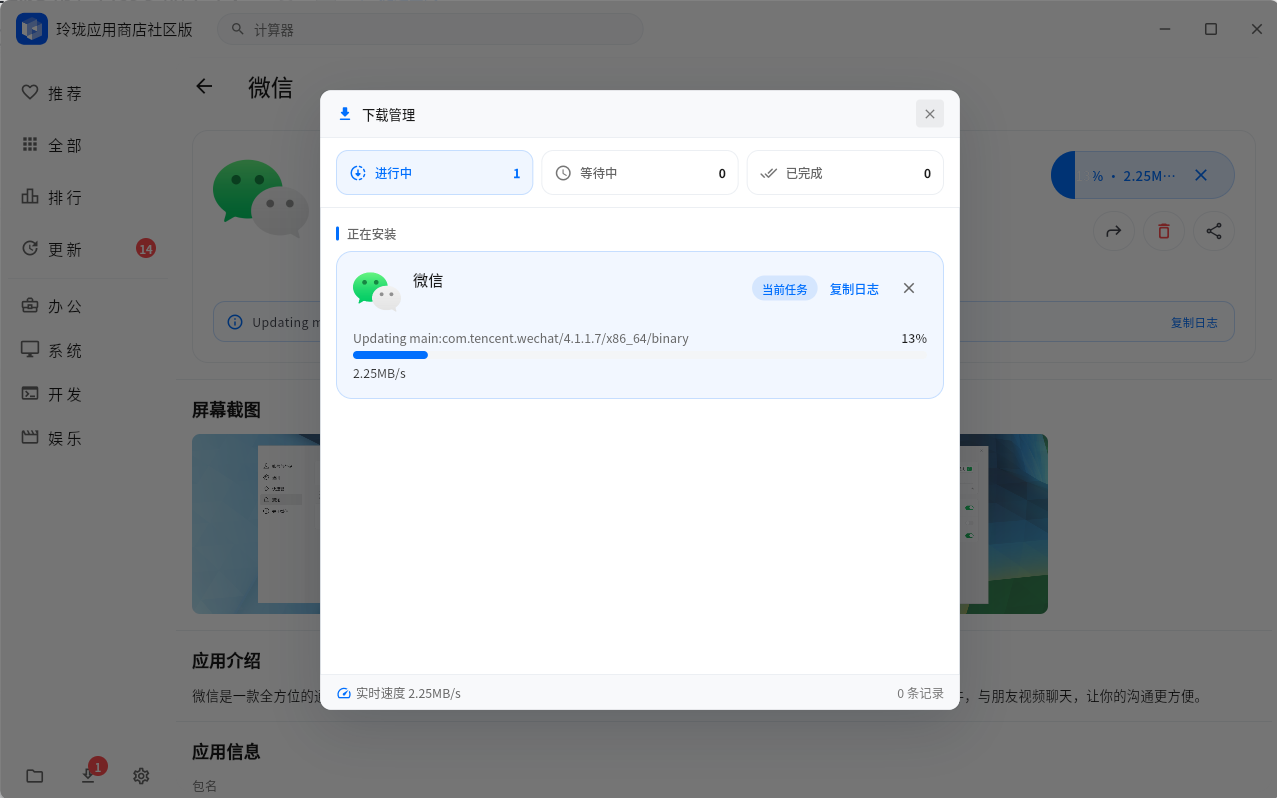1277x798 pixels.
Task: Close the download manager dialog
Action: coord(929,114)
